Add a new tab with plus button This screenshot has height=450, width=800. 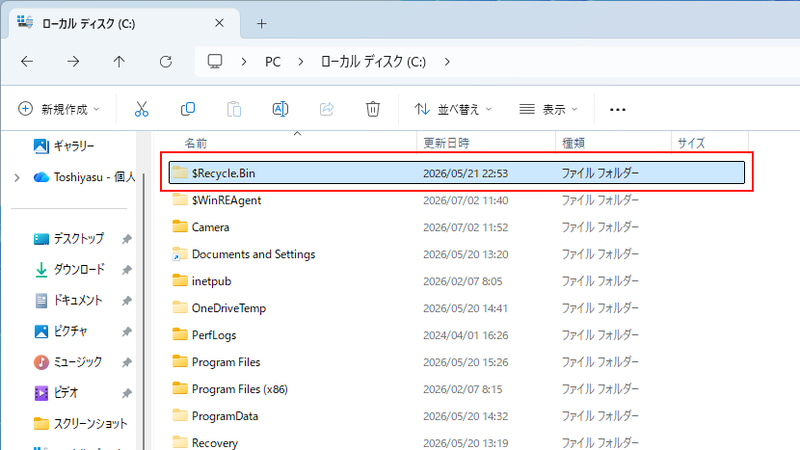[262, 23]
